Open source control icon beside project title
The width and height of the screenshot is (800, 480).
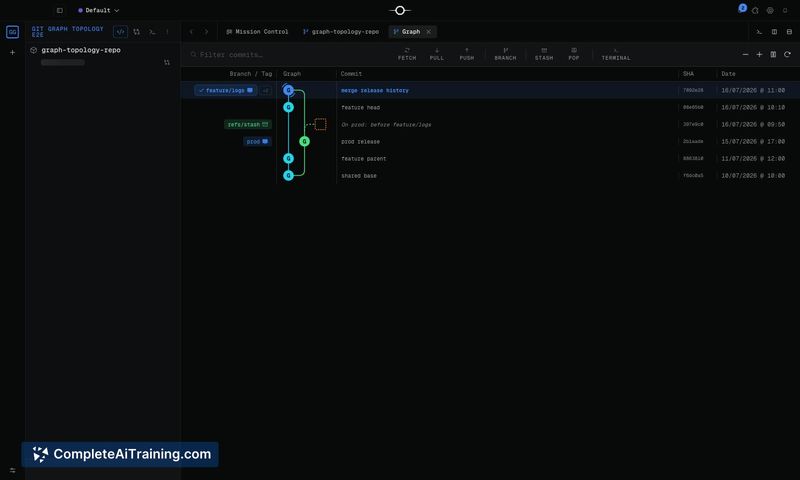pyautogui.click(x=137, y=32)
